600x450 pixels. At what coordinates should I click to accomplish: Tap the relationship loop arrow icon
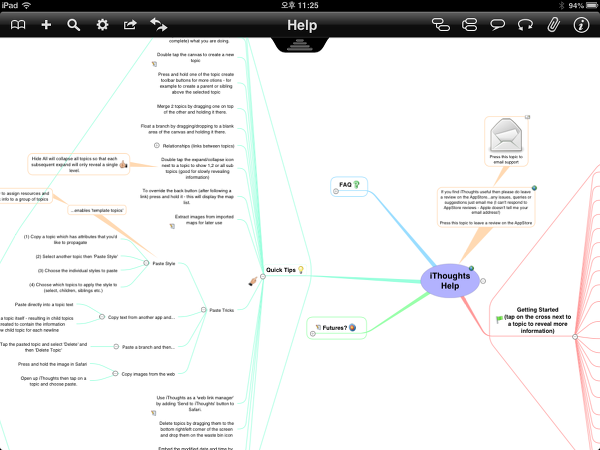(x=525, y=25)
